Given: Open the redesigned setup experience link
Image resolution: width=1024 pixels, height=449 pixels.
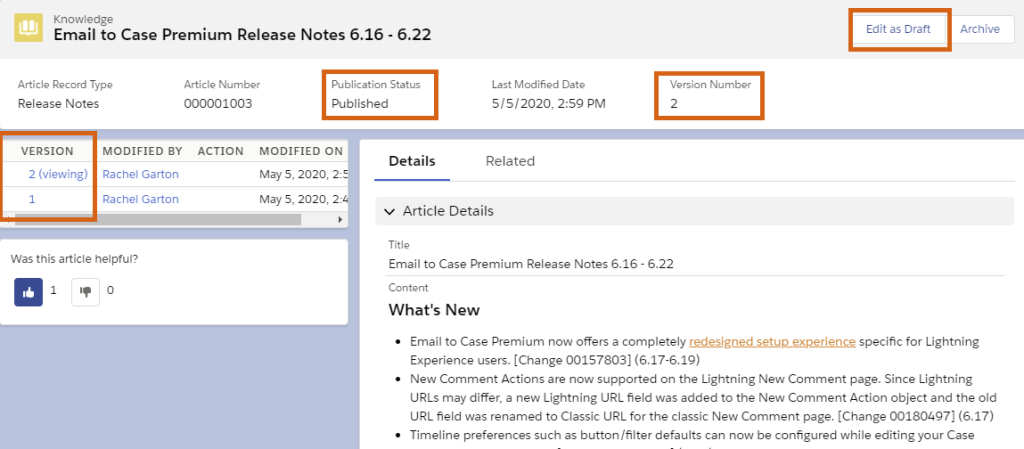Looking at the screenshot, I should point(772,341).
